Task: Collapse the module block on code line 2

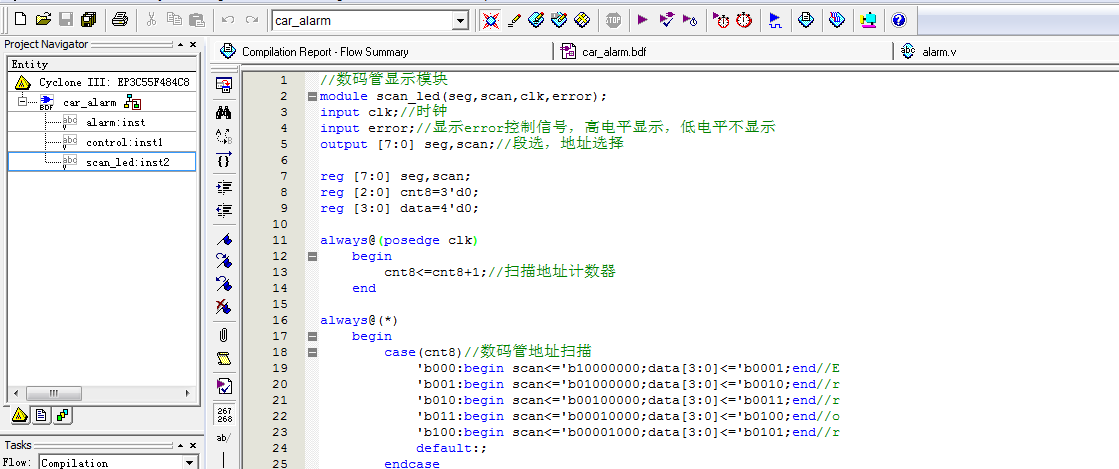Action: point(312,96)
